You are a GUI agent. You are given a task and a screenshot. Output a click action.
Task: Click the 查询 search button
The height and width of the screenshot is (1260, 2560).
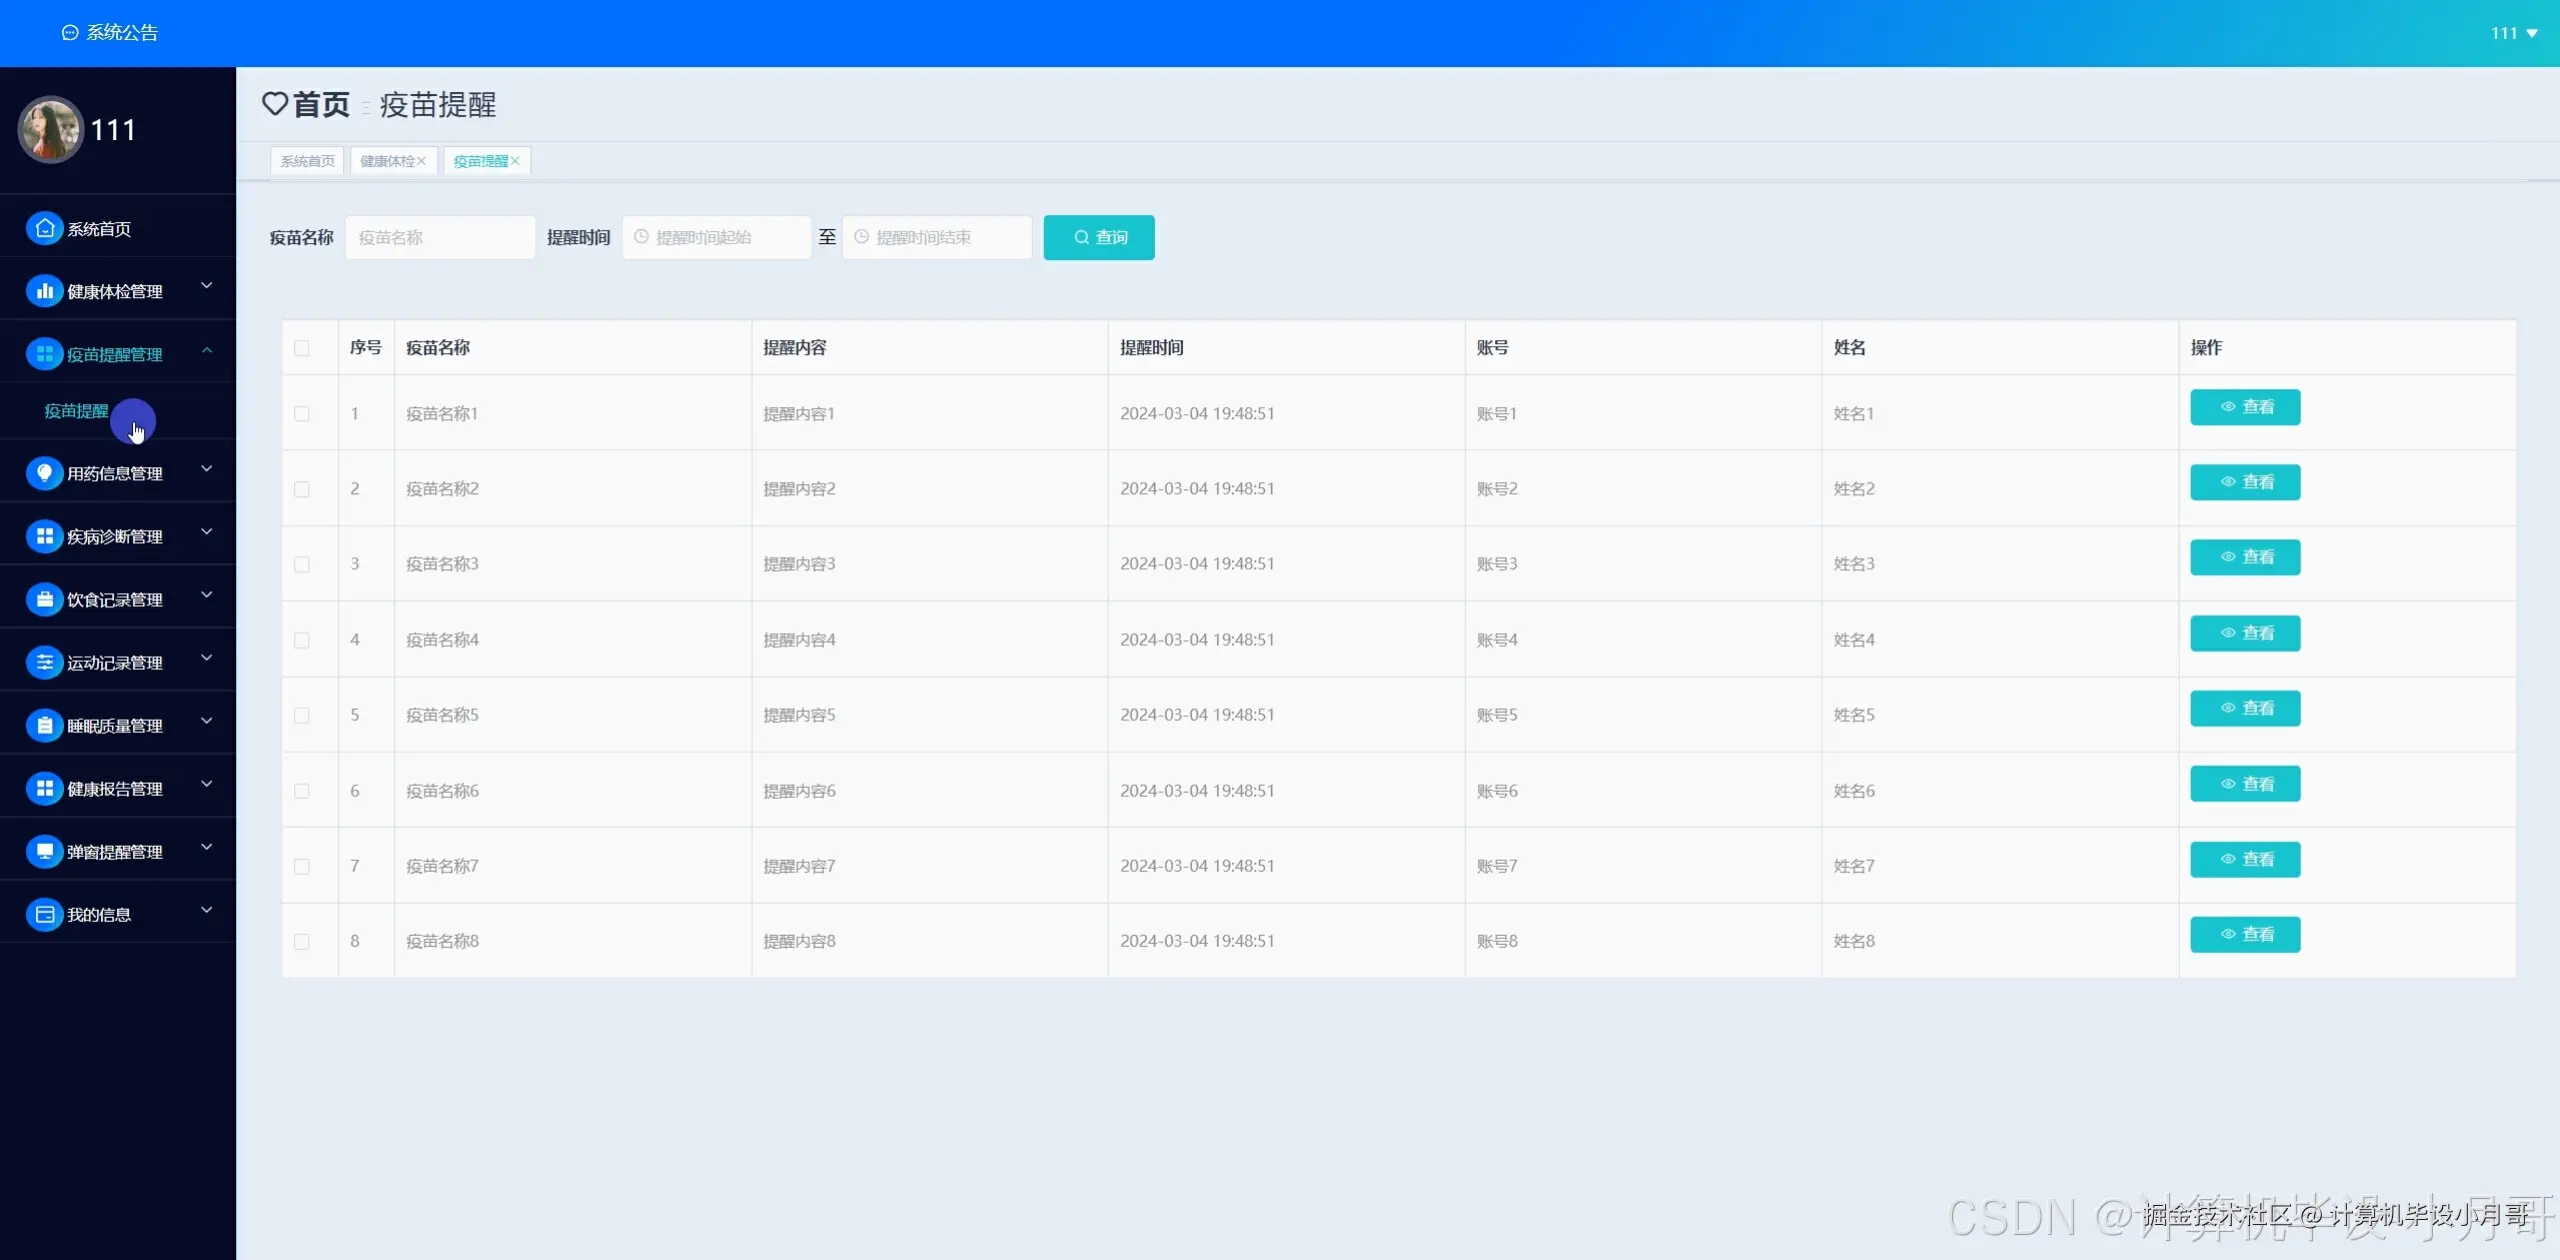click(x=1098, y=238)
